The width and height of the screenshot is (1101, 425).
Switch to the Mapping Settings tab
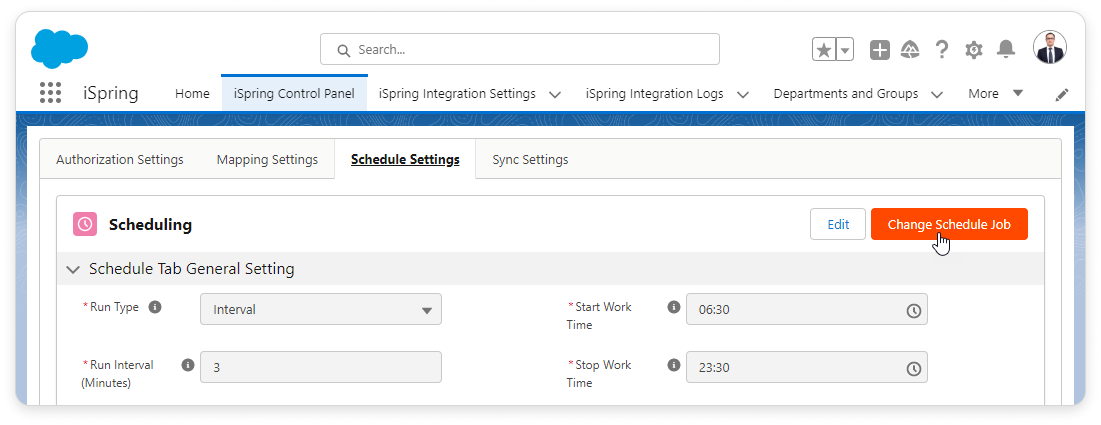267,159
